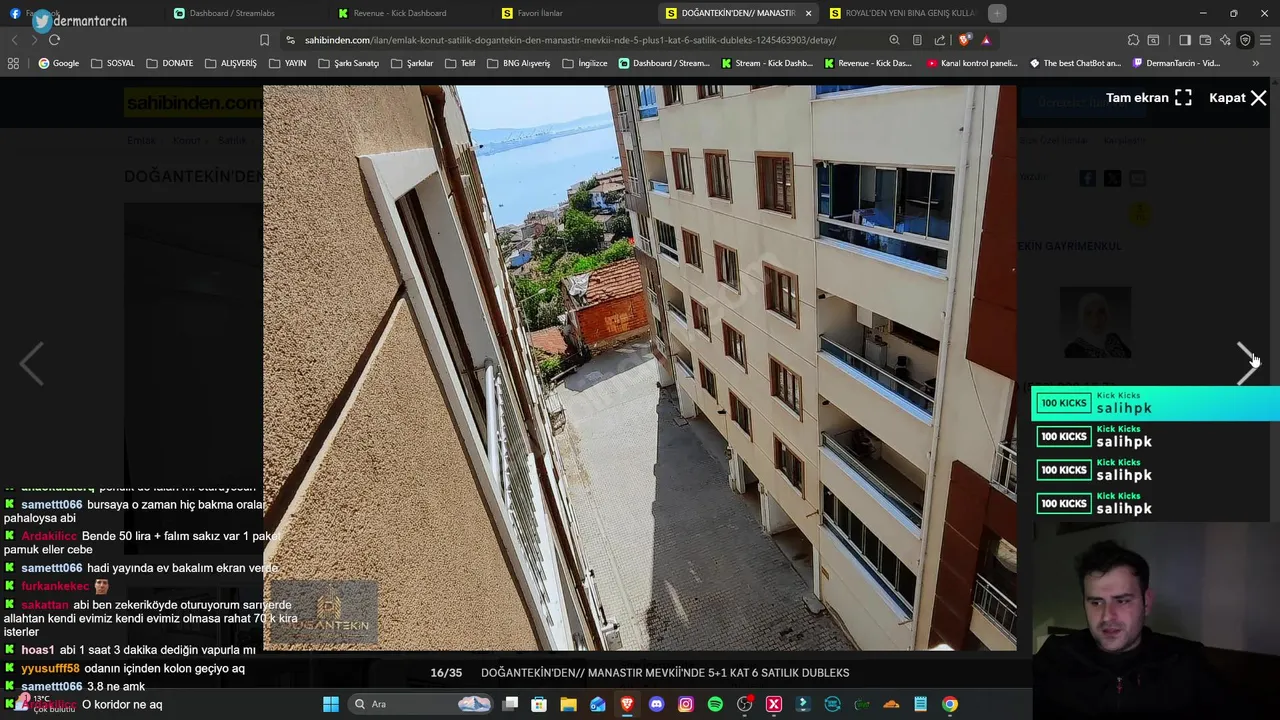Click the photo counter 16/35
Viewport: 1280px width, 720px height.
(x=446, y=673)
